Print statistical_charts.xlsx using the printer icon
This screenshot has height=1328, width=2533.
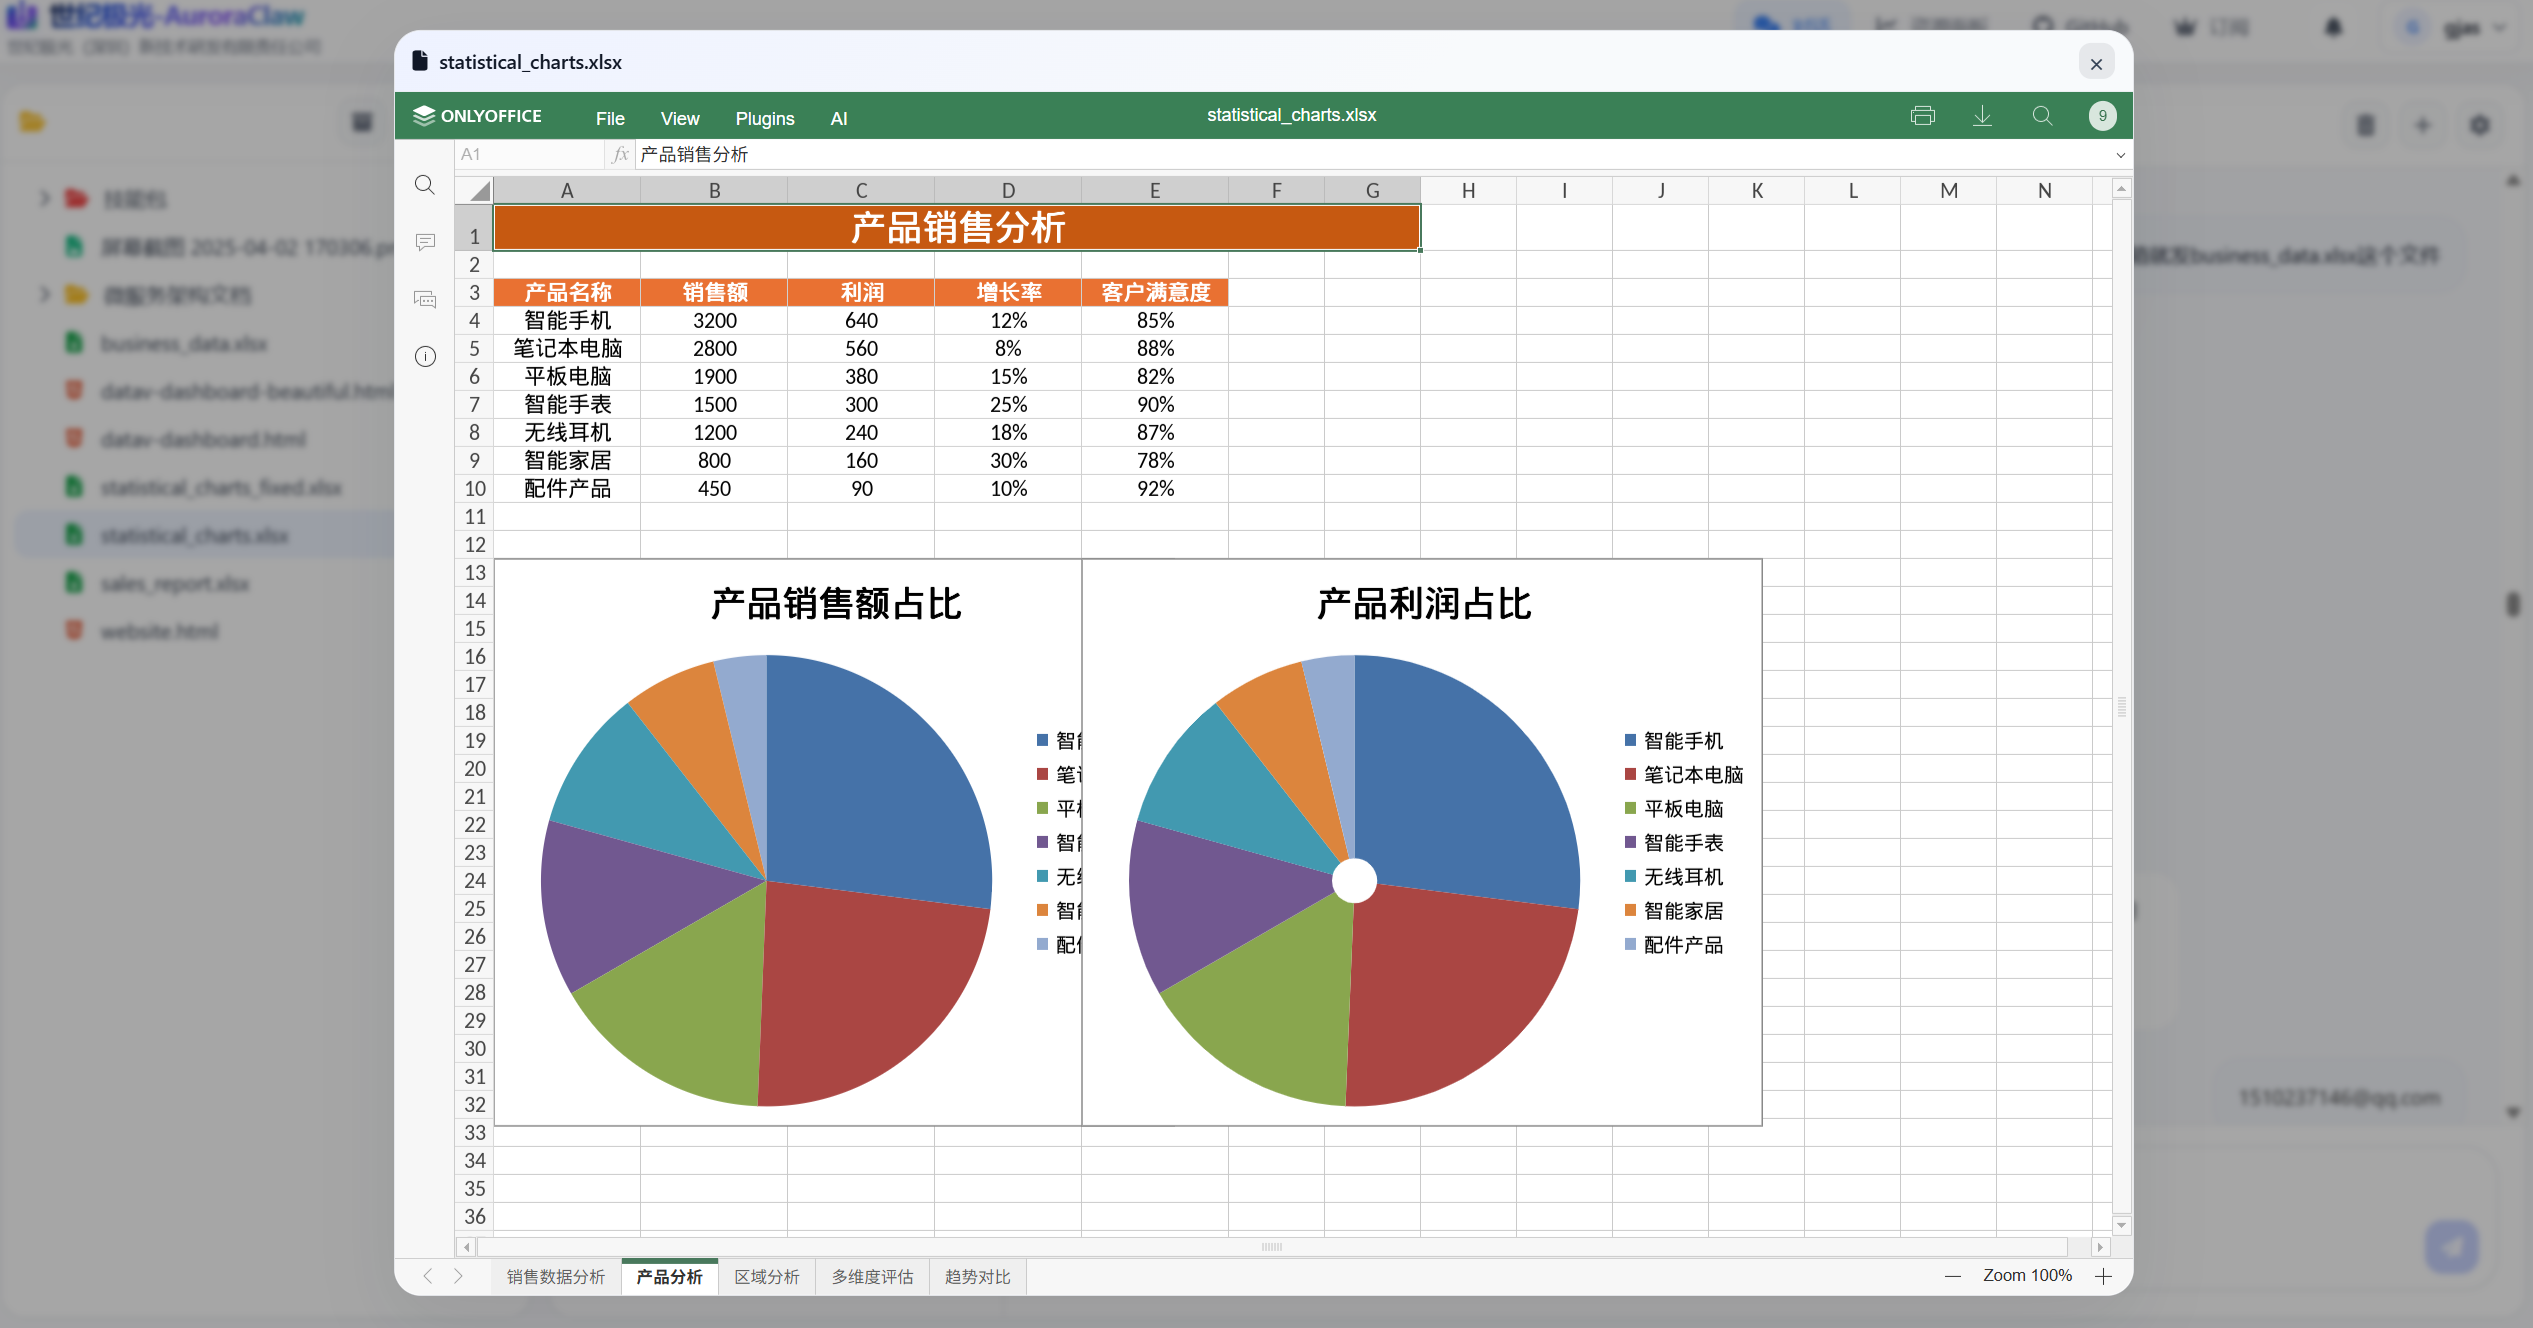point(1922,115)
